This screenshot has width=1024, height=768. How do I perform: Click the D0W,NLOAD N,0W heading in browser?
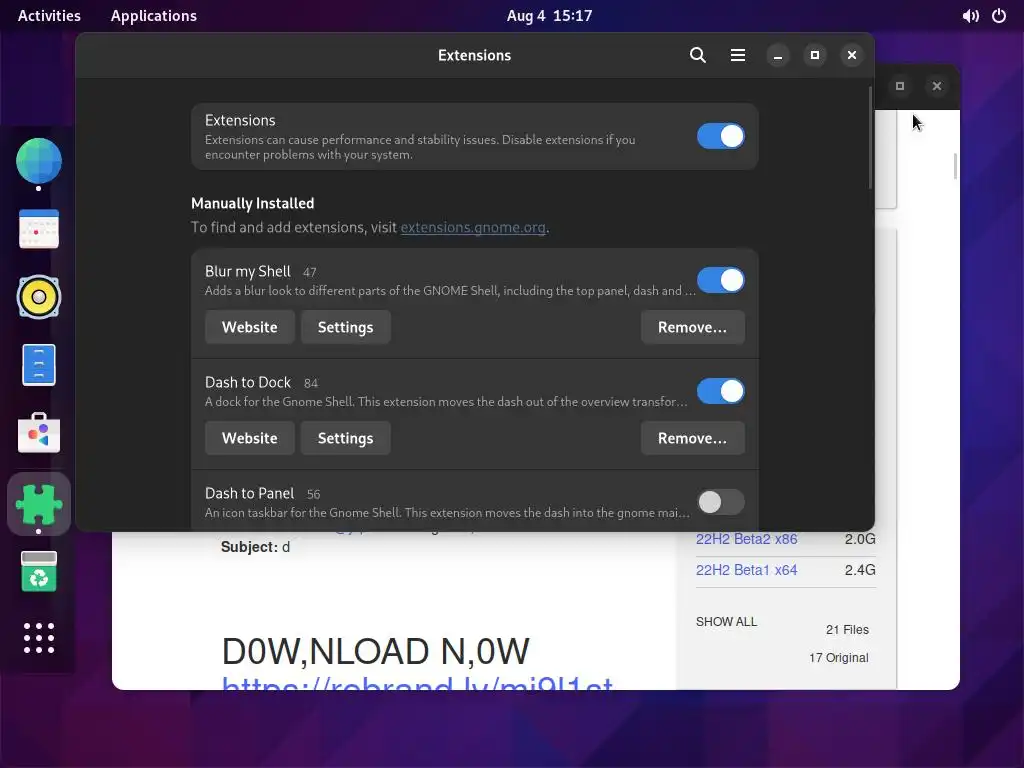tap(376, 651)
